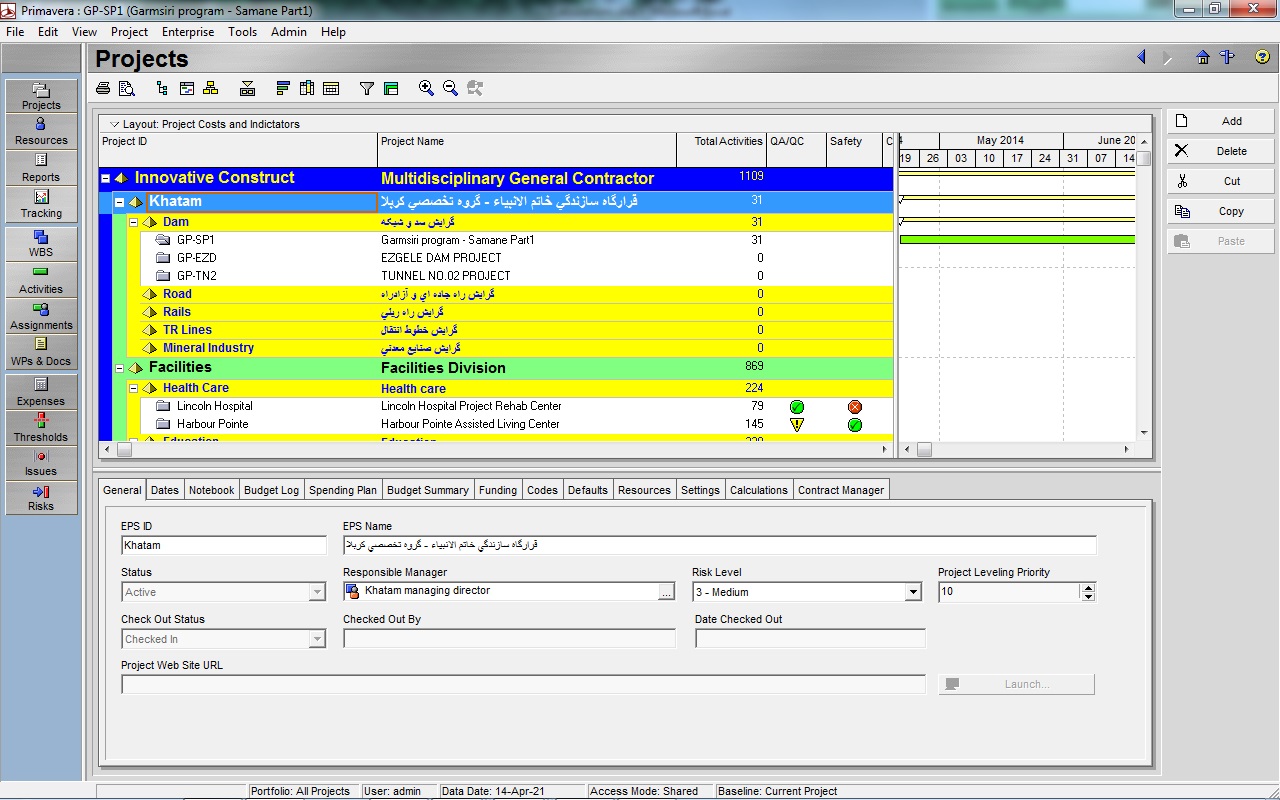The width and height of the screenshot is (1280, 800).
Task: Click the project table horizontal scrollbar thumb
Action: click(x=124, y=450)
